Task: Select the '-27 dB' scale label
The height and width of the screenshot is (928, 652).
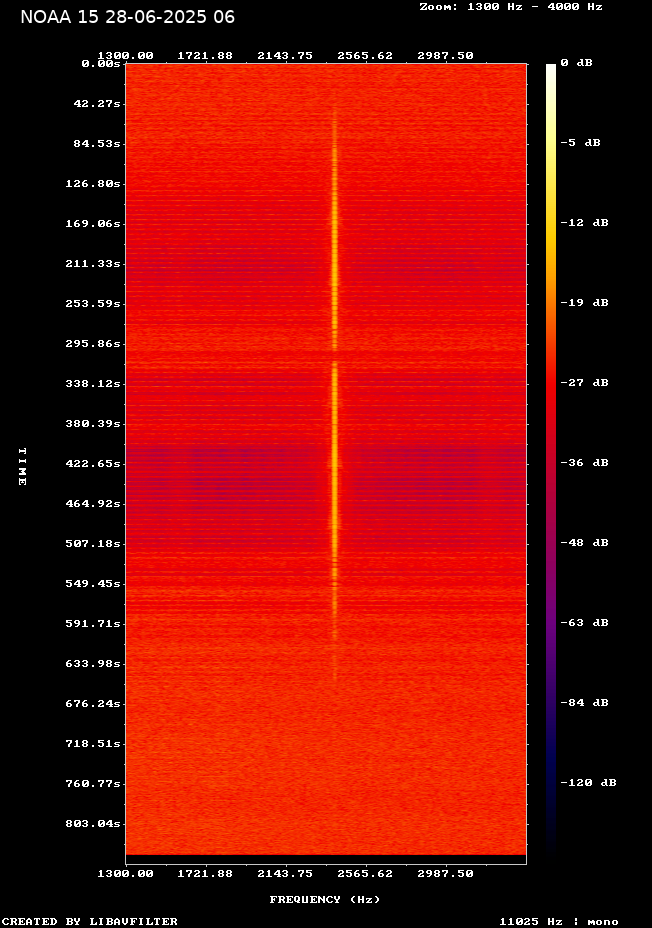Action: pyautogui.click(x=585, y=382)
